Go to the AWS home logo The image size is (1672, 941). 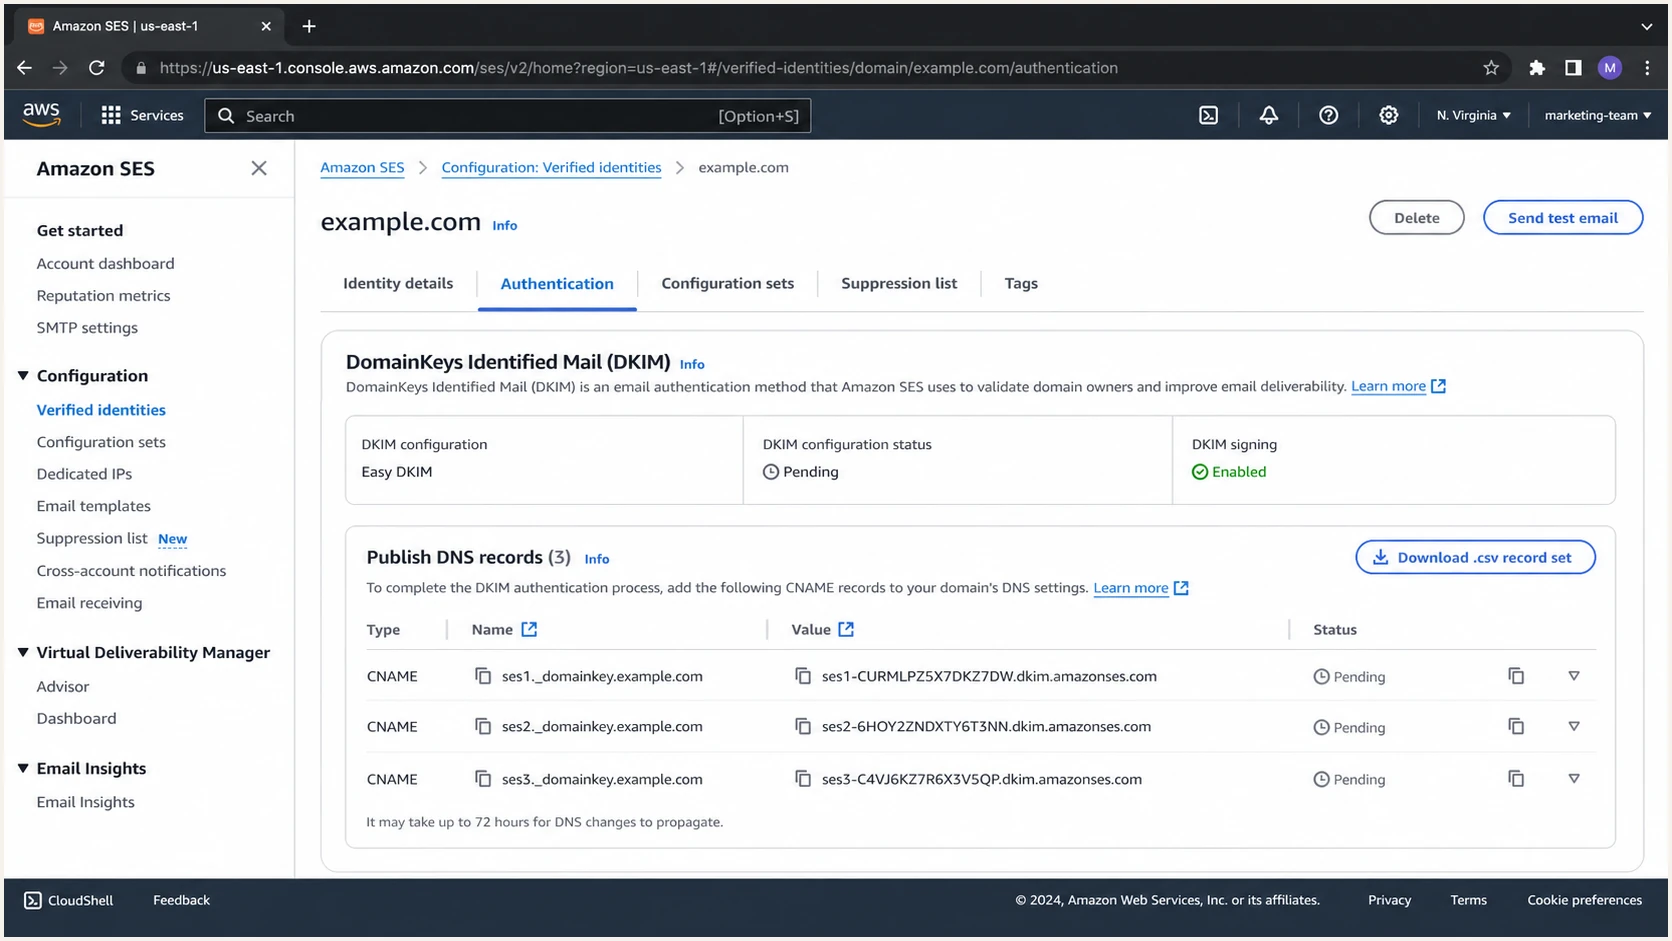[42, 115]
